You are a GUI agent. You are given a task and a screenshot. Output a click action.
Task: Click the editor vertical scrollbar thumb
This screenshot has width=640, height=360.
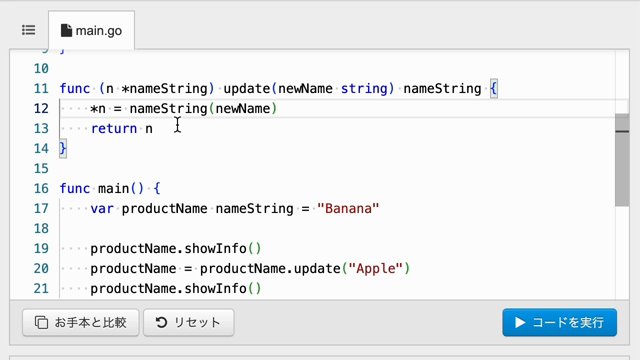click(x=622, y=160)
